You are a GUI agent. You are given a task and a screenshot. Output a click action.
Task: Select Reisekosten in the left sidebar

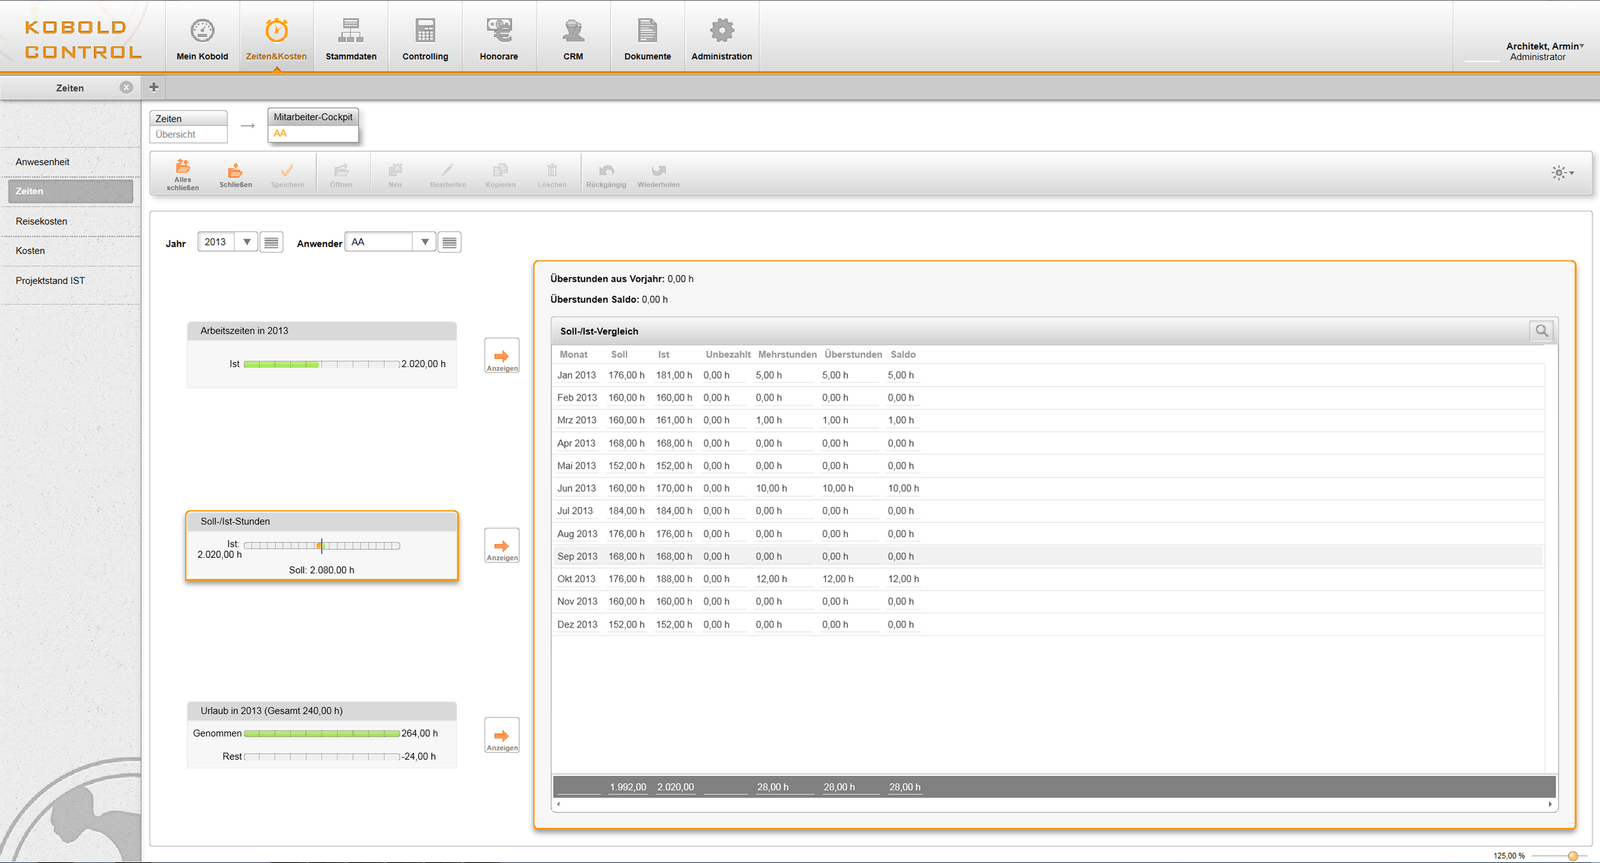pos(42,221)
